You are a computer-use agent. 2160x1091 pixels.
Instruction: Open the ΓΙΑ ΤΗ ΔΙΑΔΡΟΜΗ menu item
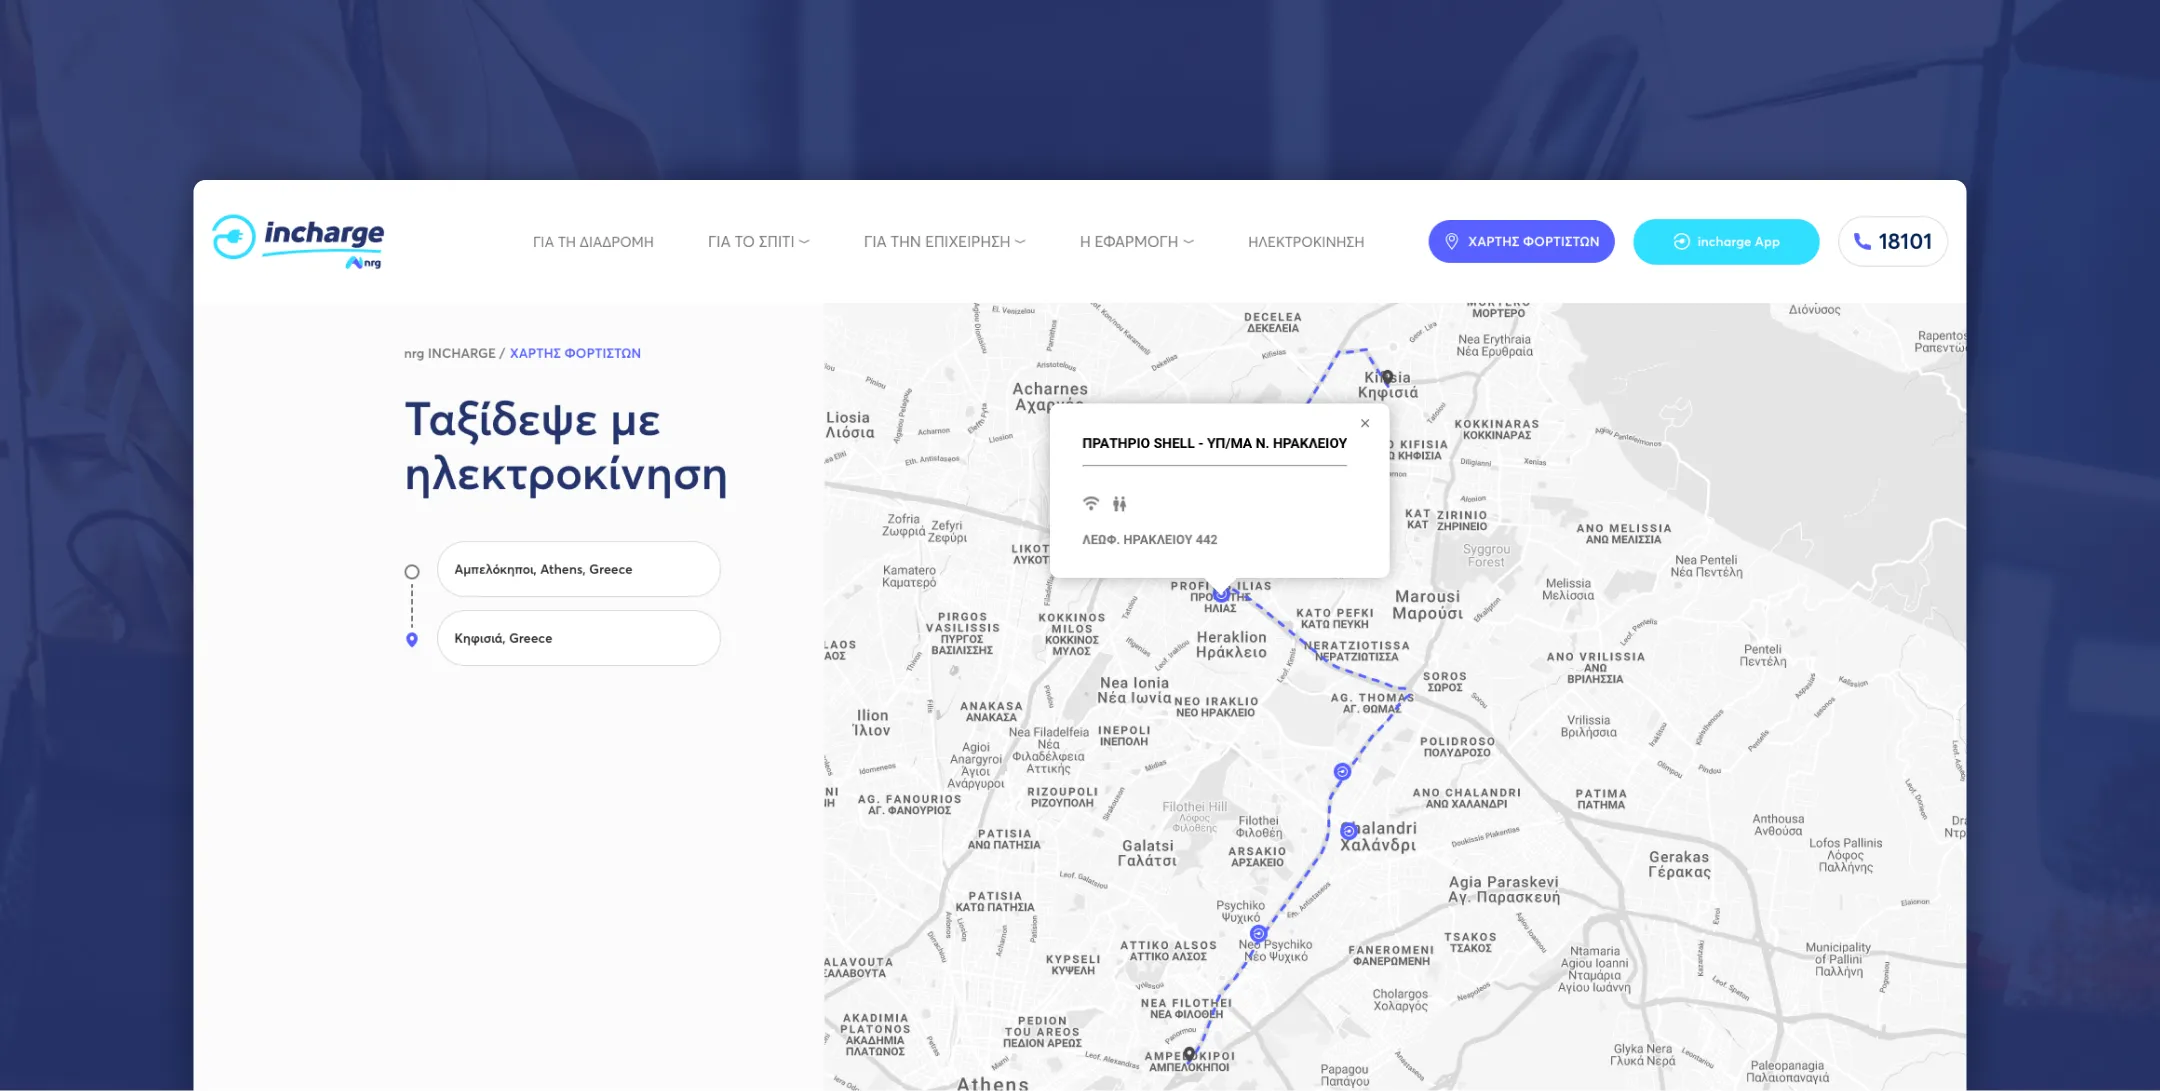[593, 242]
